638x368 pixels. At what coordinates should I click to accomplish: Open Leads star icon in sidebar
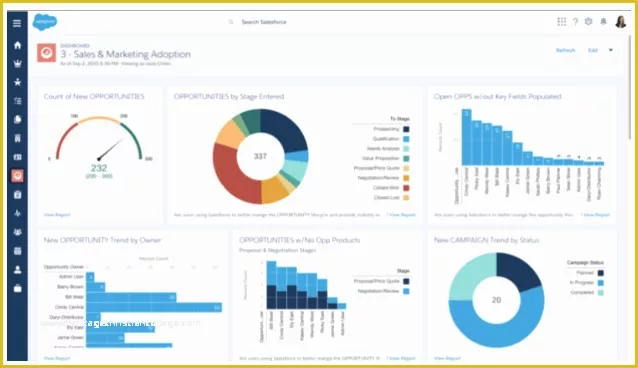pyautogui.click(x=17, y=82)
